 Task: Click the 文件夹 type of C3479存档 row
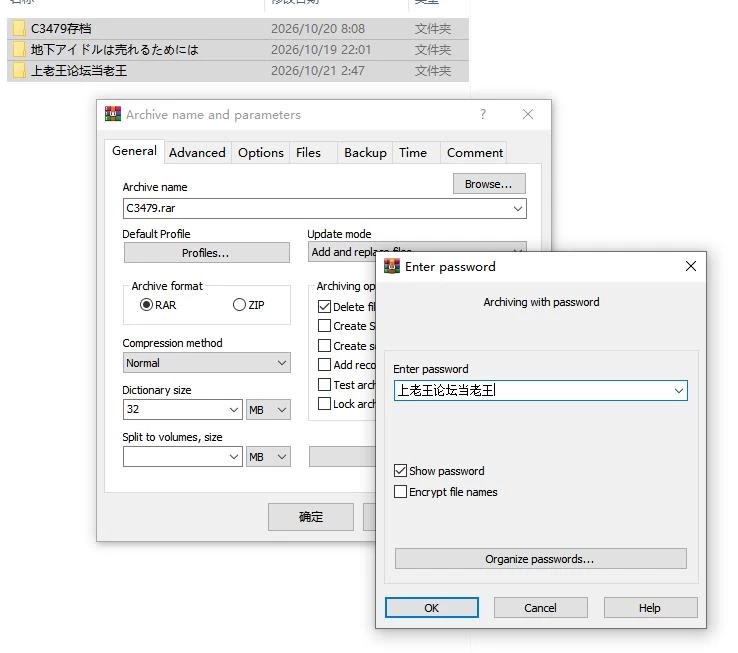click(x=433, y=29)
